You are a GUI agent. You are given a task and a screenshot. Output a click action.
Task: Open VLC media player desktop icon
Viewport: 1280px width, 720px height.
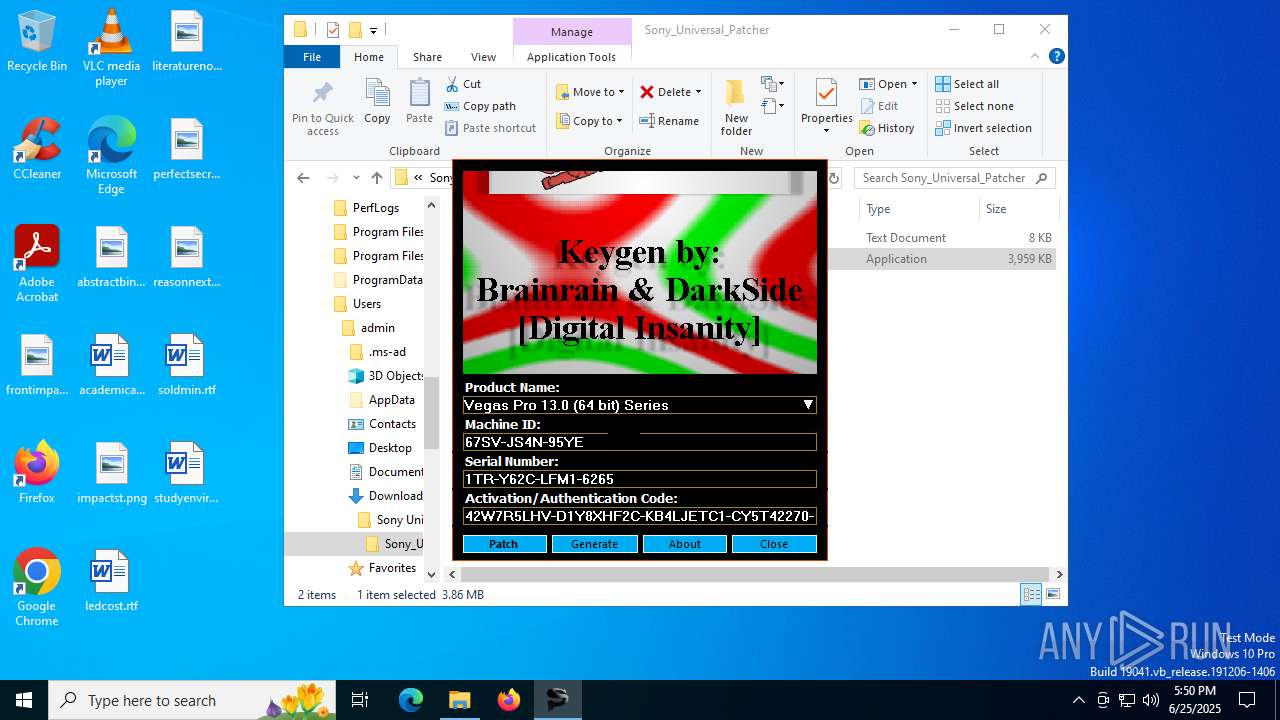pyautogui.click(x=111, y=48)
